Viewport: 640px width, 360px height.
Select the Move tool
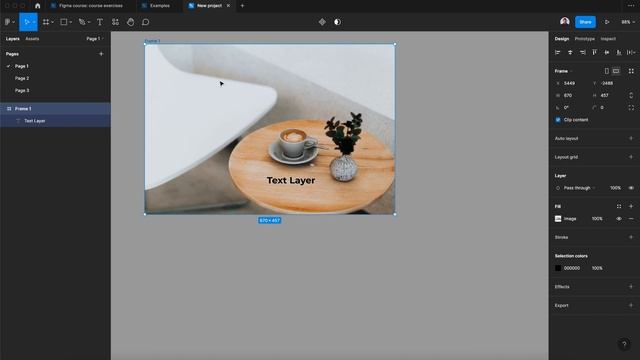tap(27, 22)
